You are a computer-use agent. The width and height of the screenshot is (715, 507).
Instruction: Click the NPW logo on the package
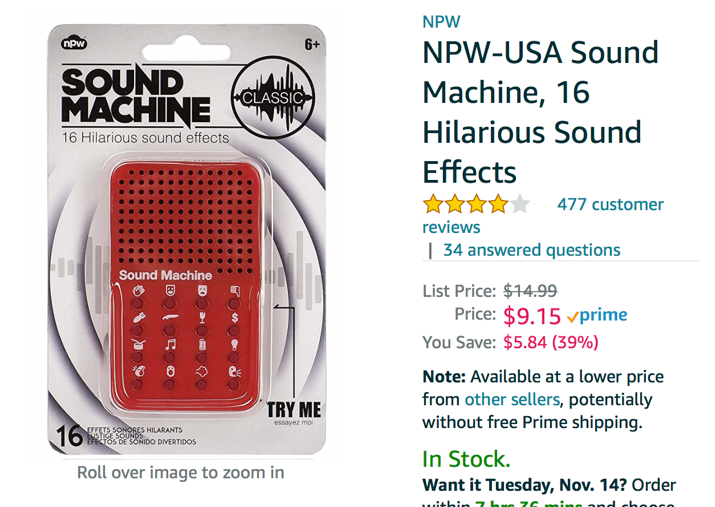pos(75,43)
